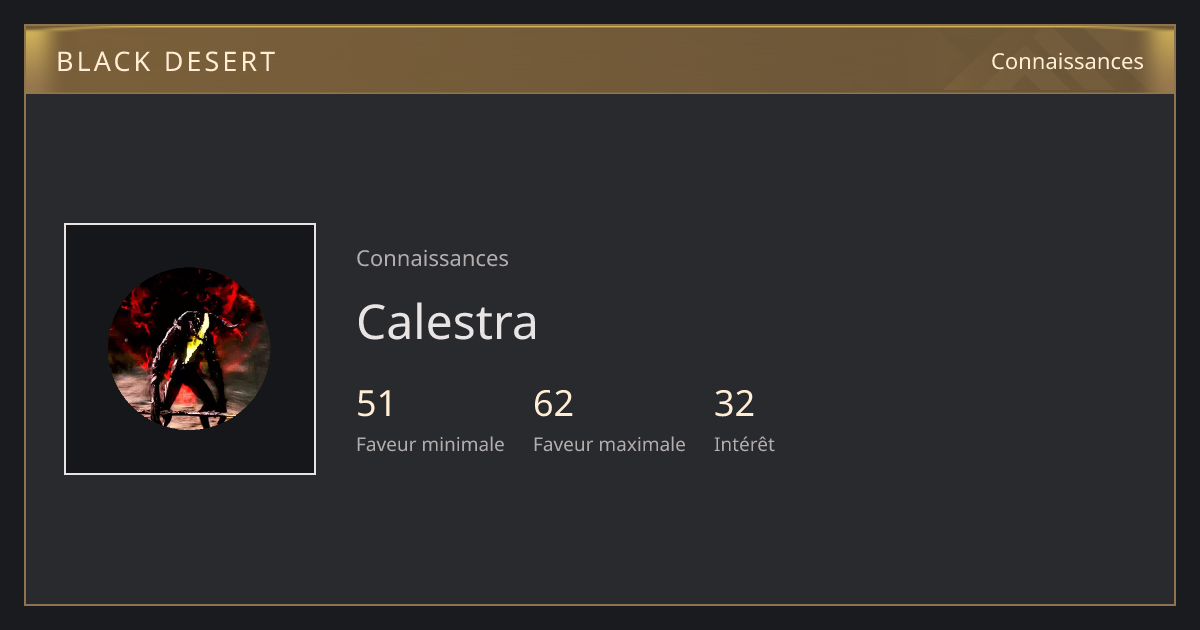Viewport: 1200px width, 630px height.
Task: Click the Faveur maximale label
Action: [x=609, y=444]
